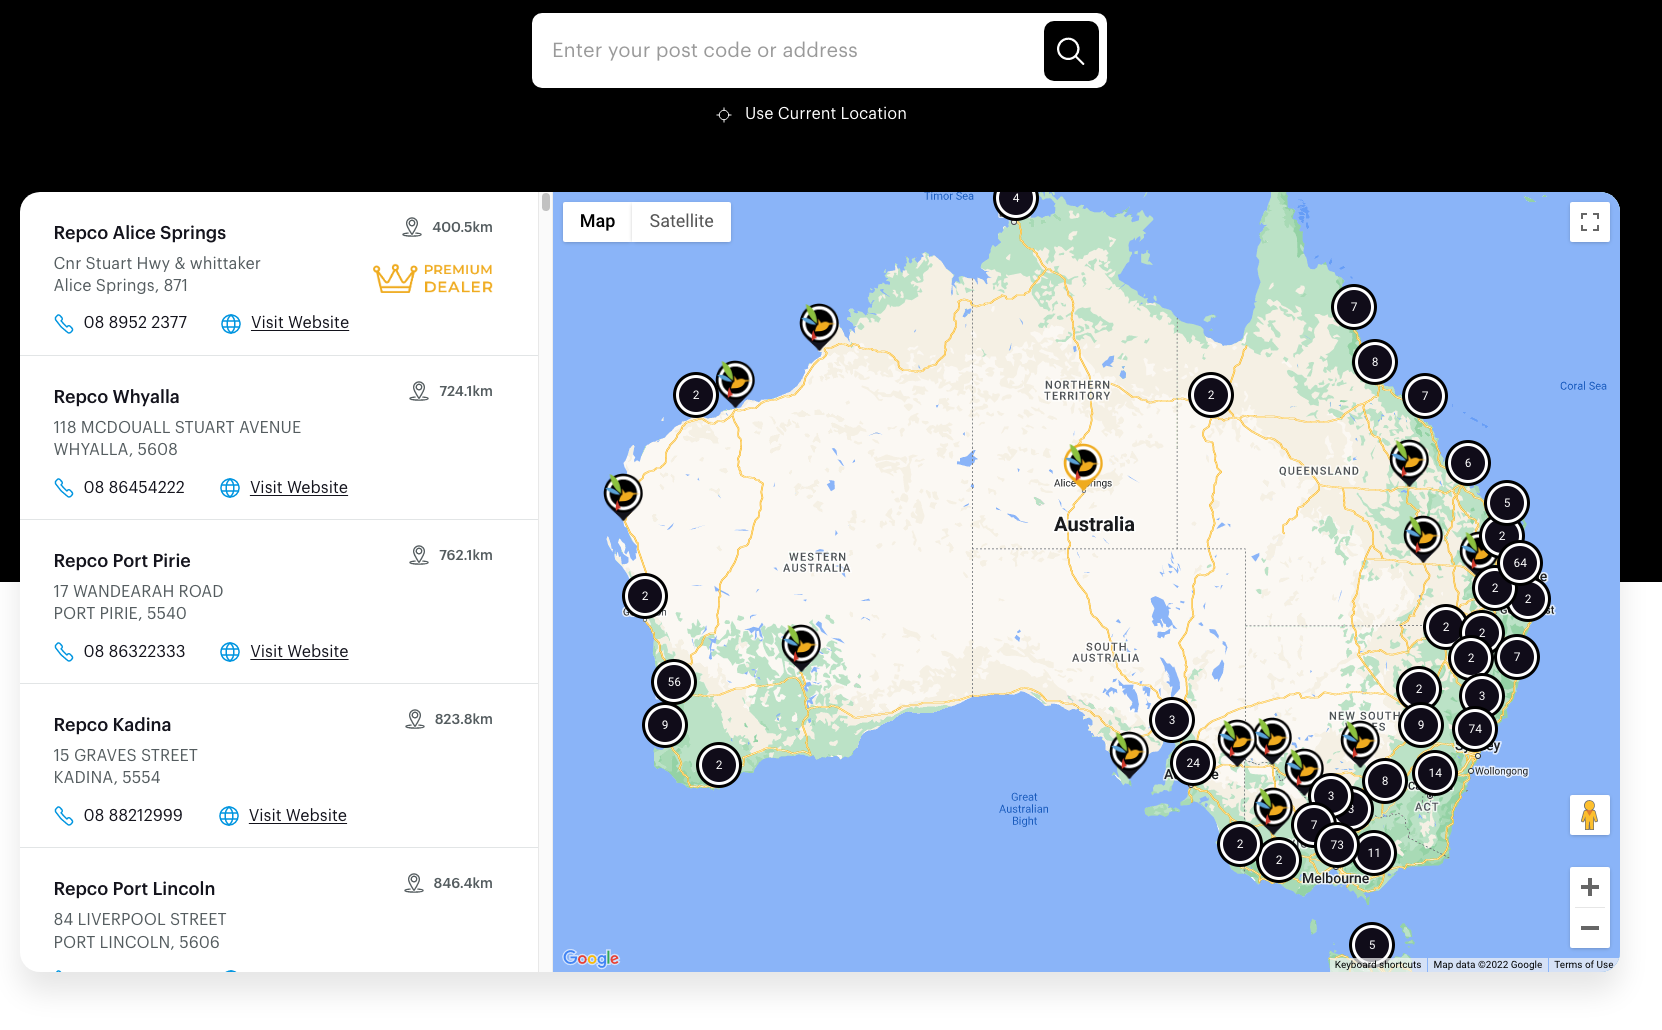Call Repco Port Pirie number 08 86322333
Image resolution: width=1662 pixels, height=1030 pixels.
point(134,652)
